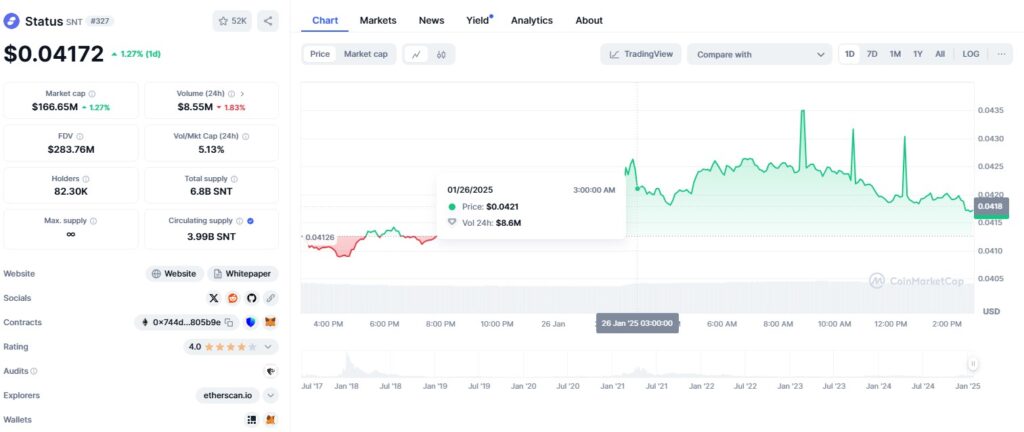This screenshot has height=432, width=1024.
Task: Select the 7D time range
Action: pos(872,54)
